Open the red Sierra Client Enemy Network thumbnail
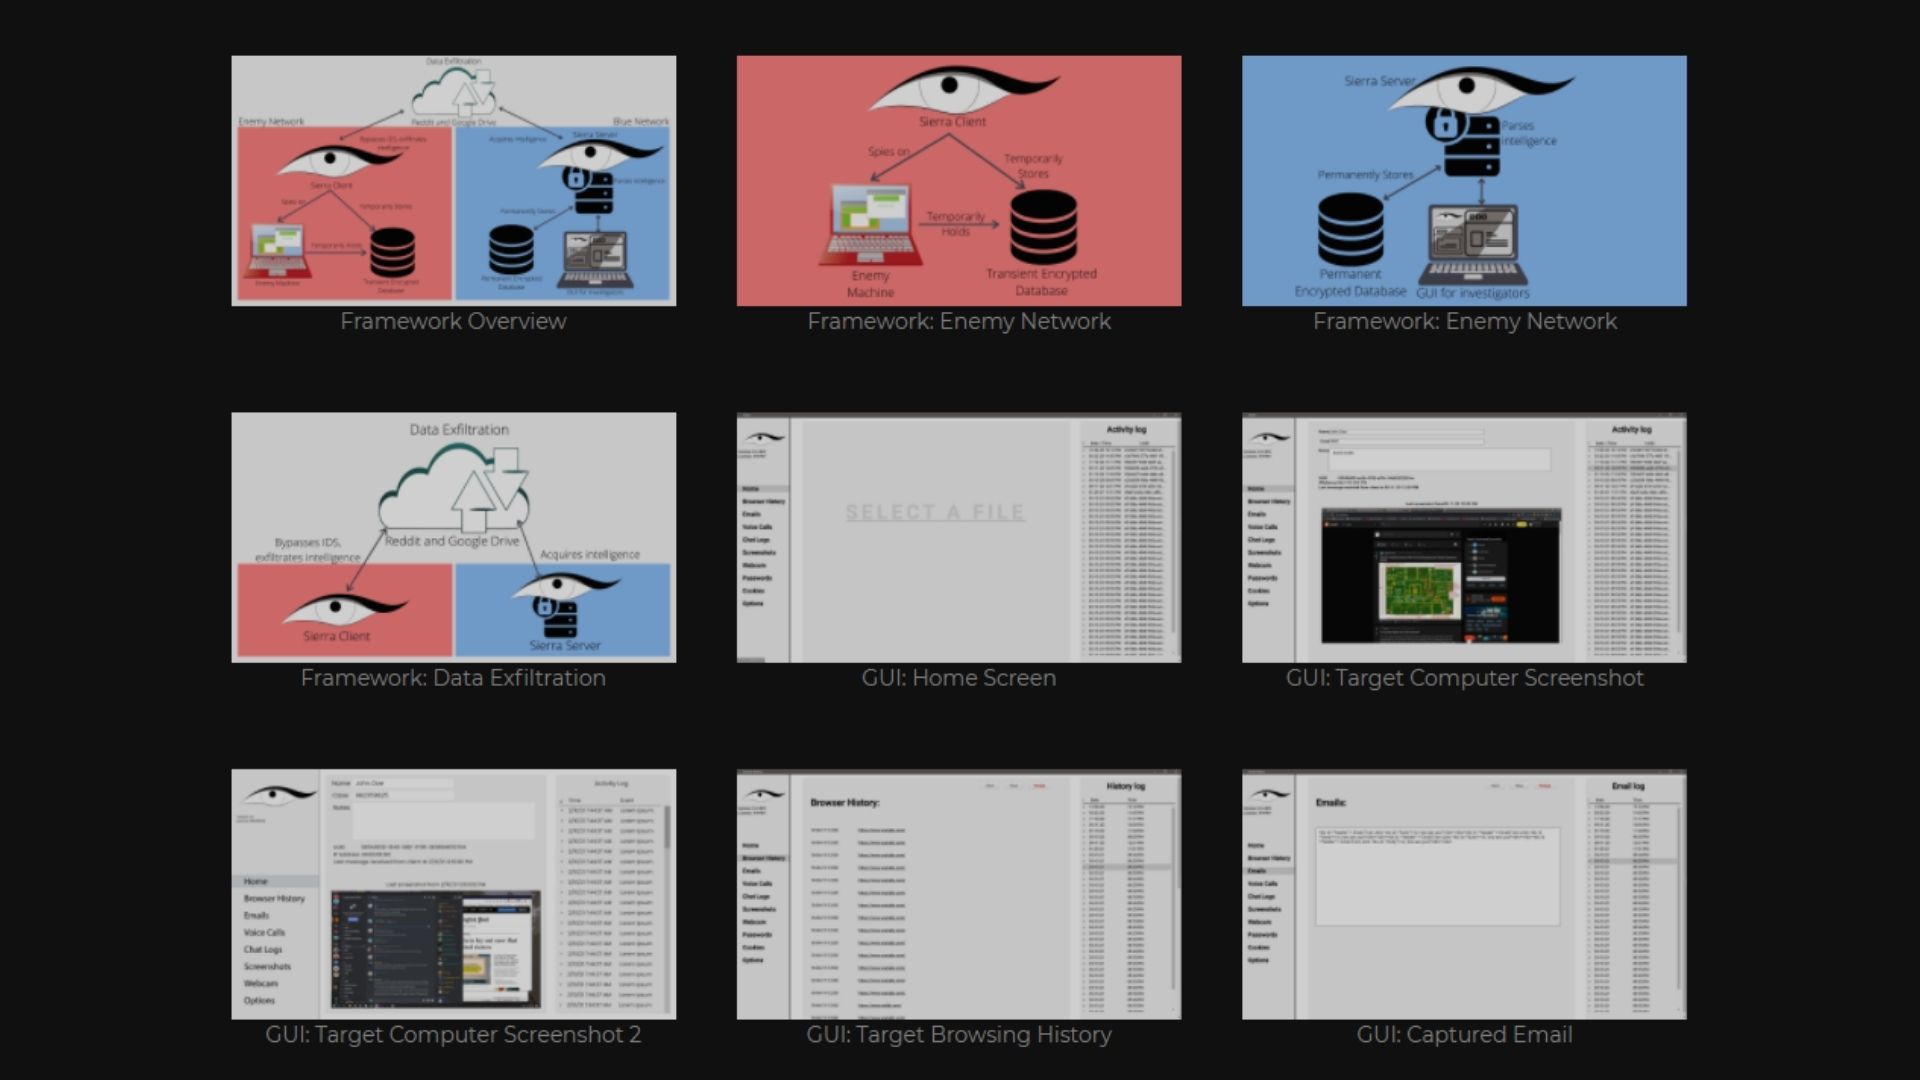Viewport: 1920px width, 1080px height. [958, 180]
